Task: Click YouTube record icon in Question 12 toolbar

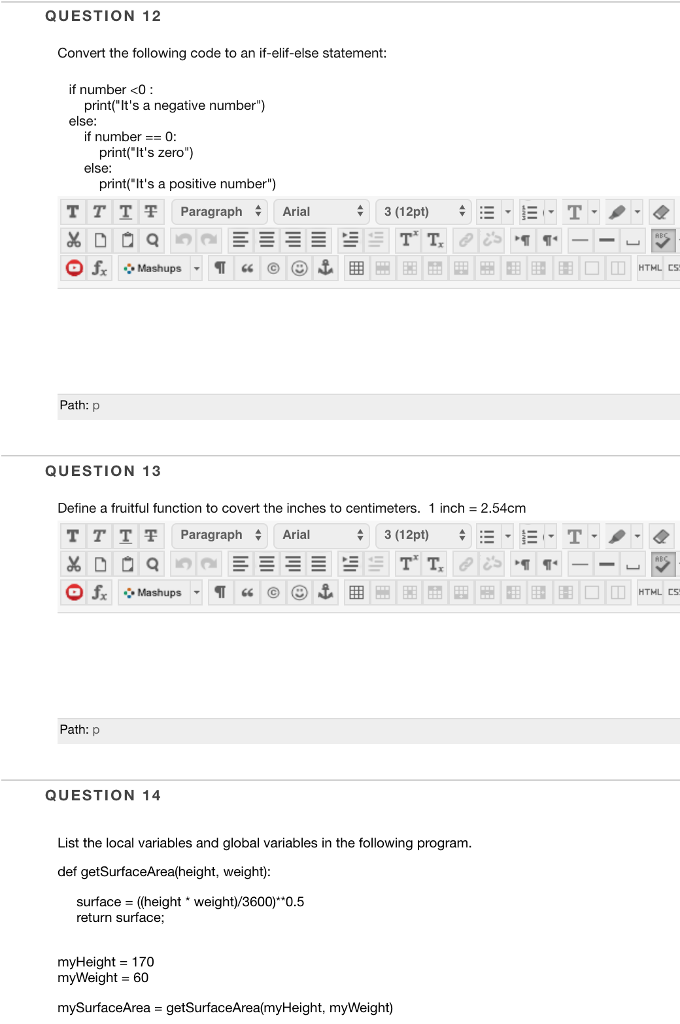Action: (74, 268)
